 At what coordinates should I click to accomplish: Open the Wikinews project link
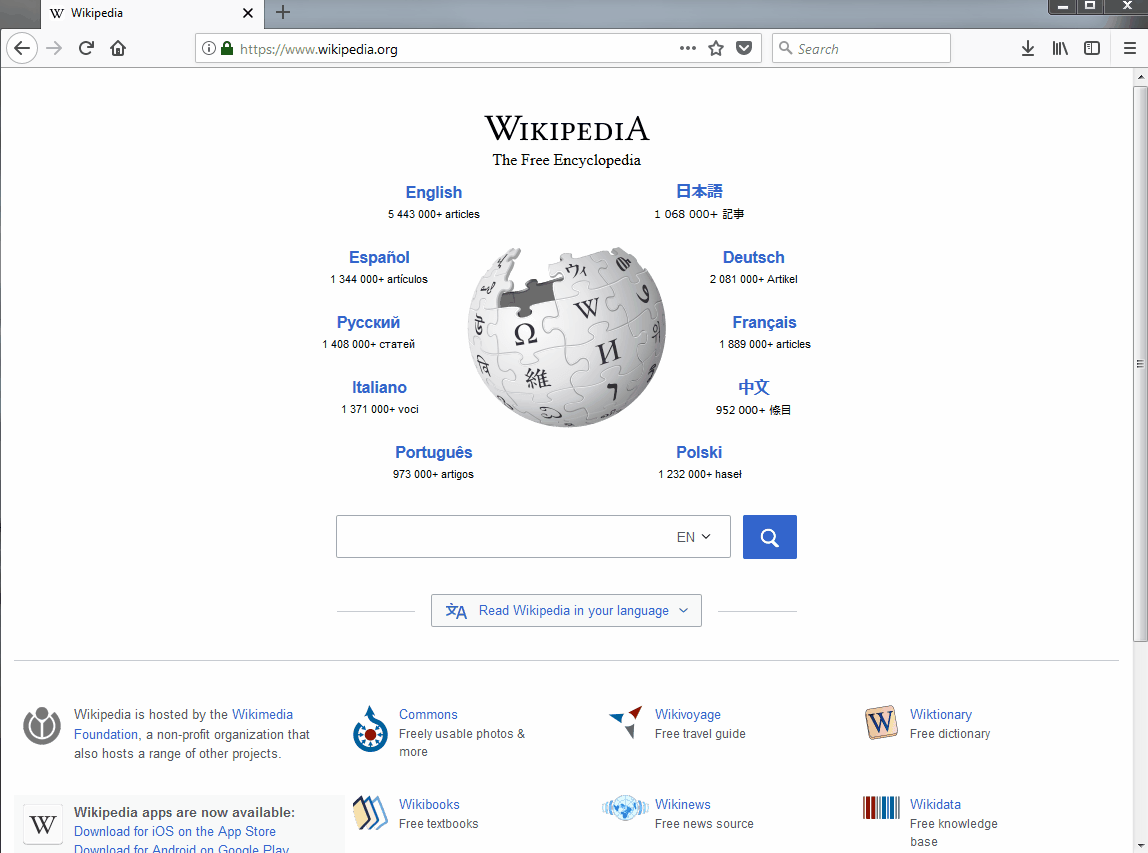(682, 805)
